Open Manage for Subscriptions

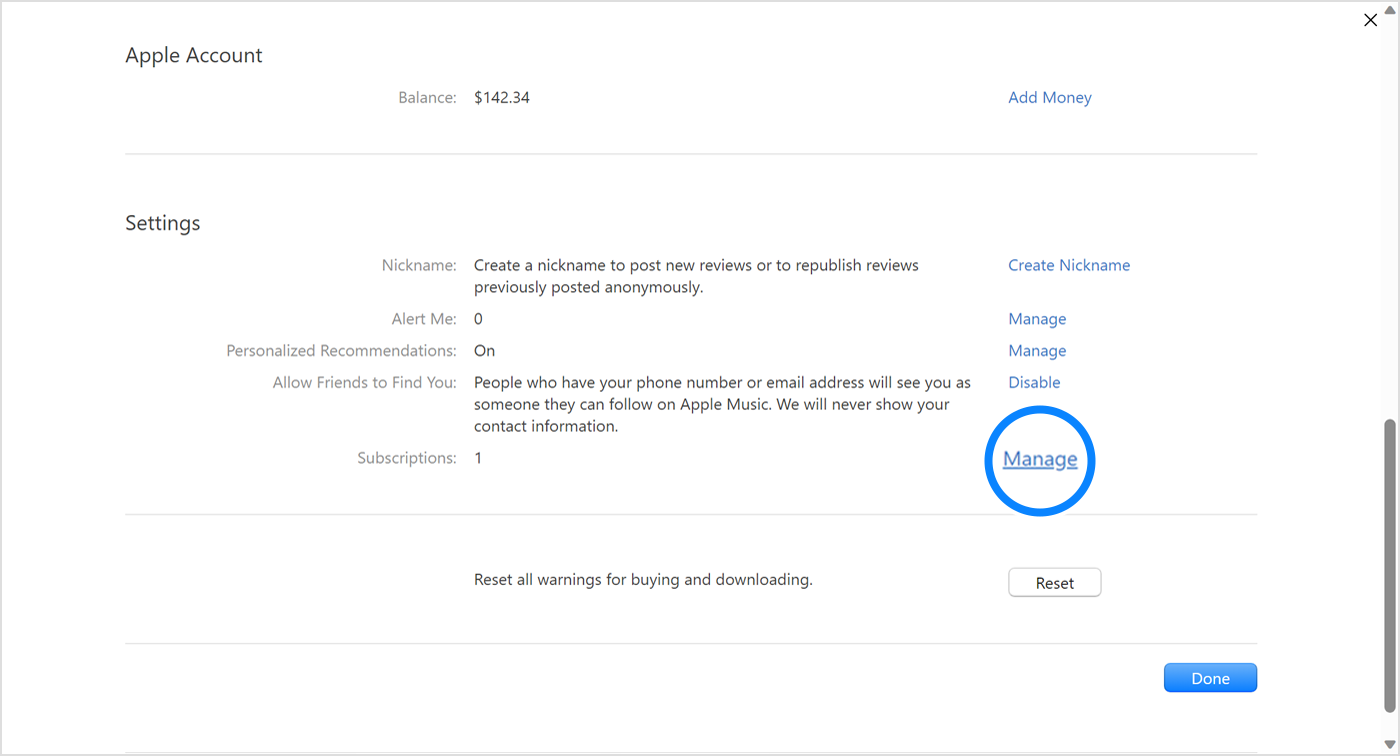tap(1040, 459)
